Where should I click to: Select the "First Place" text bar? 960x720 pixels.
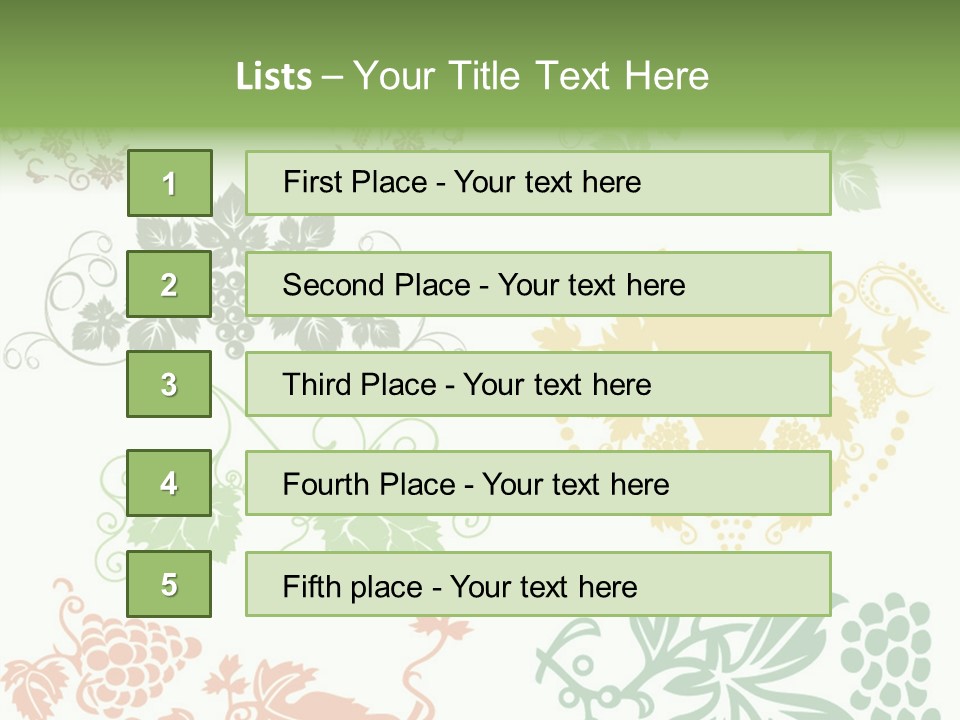pos(538,183)
